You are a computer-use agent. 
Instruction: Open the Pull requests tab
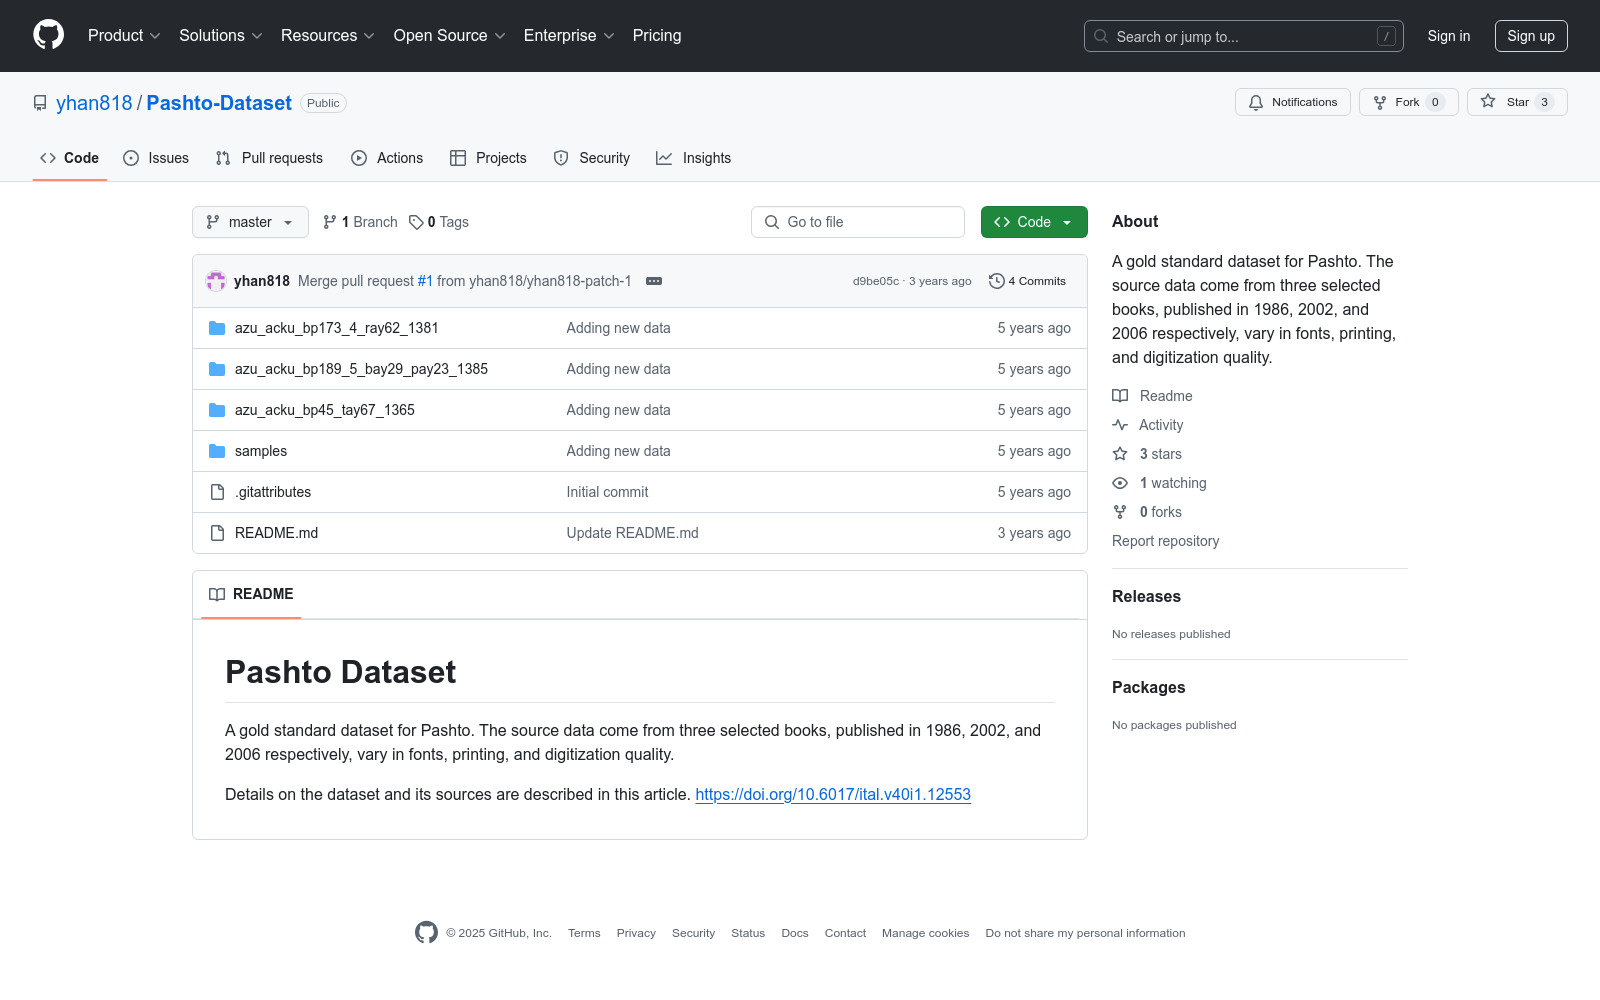[269, 158]
